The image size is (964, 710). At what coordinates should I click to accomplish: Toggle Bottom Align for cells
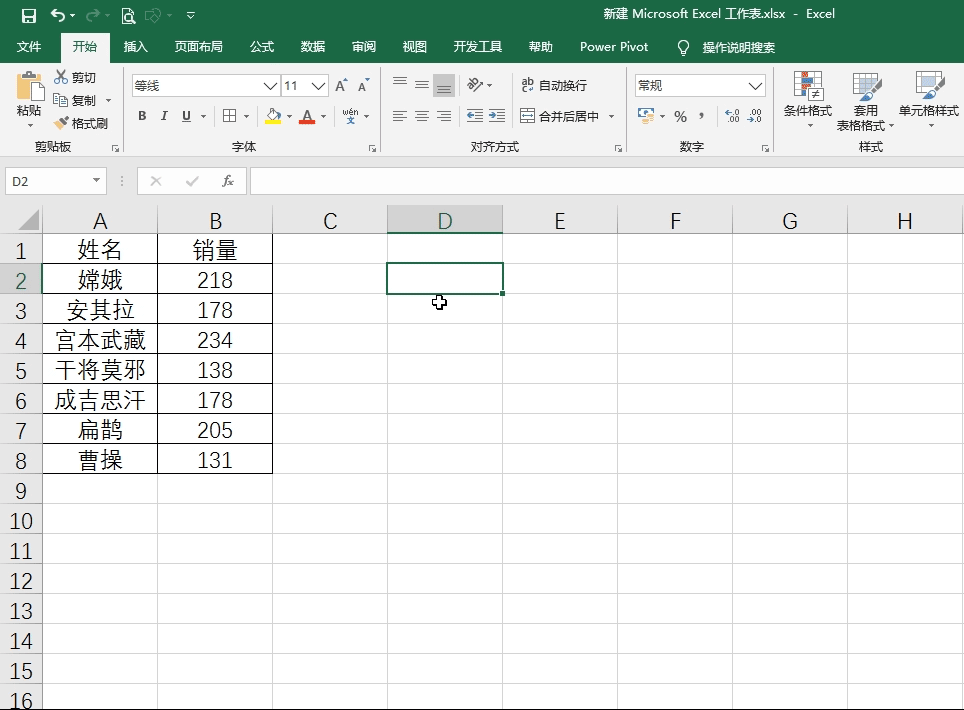pos(444,85)
